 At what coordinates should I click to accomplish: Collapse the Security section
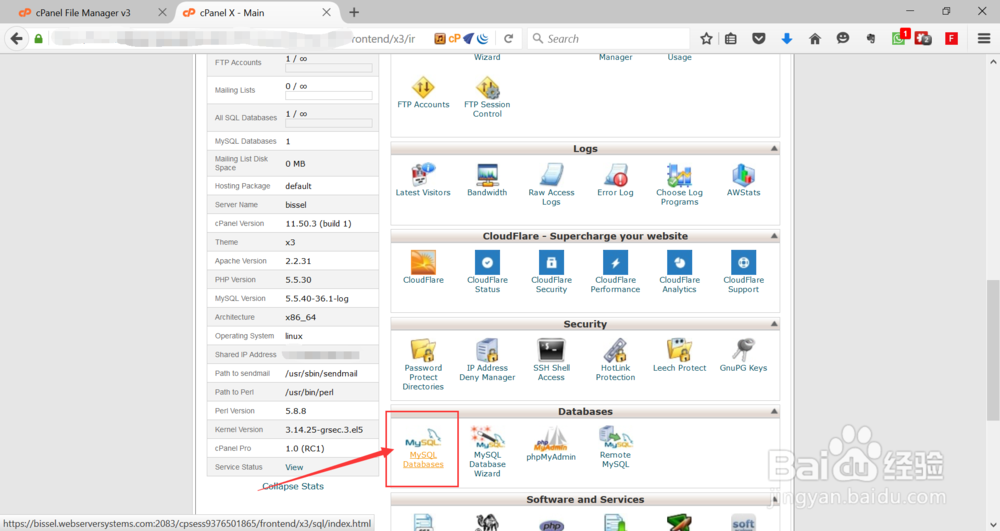tap(774, 324)
